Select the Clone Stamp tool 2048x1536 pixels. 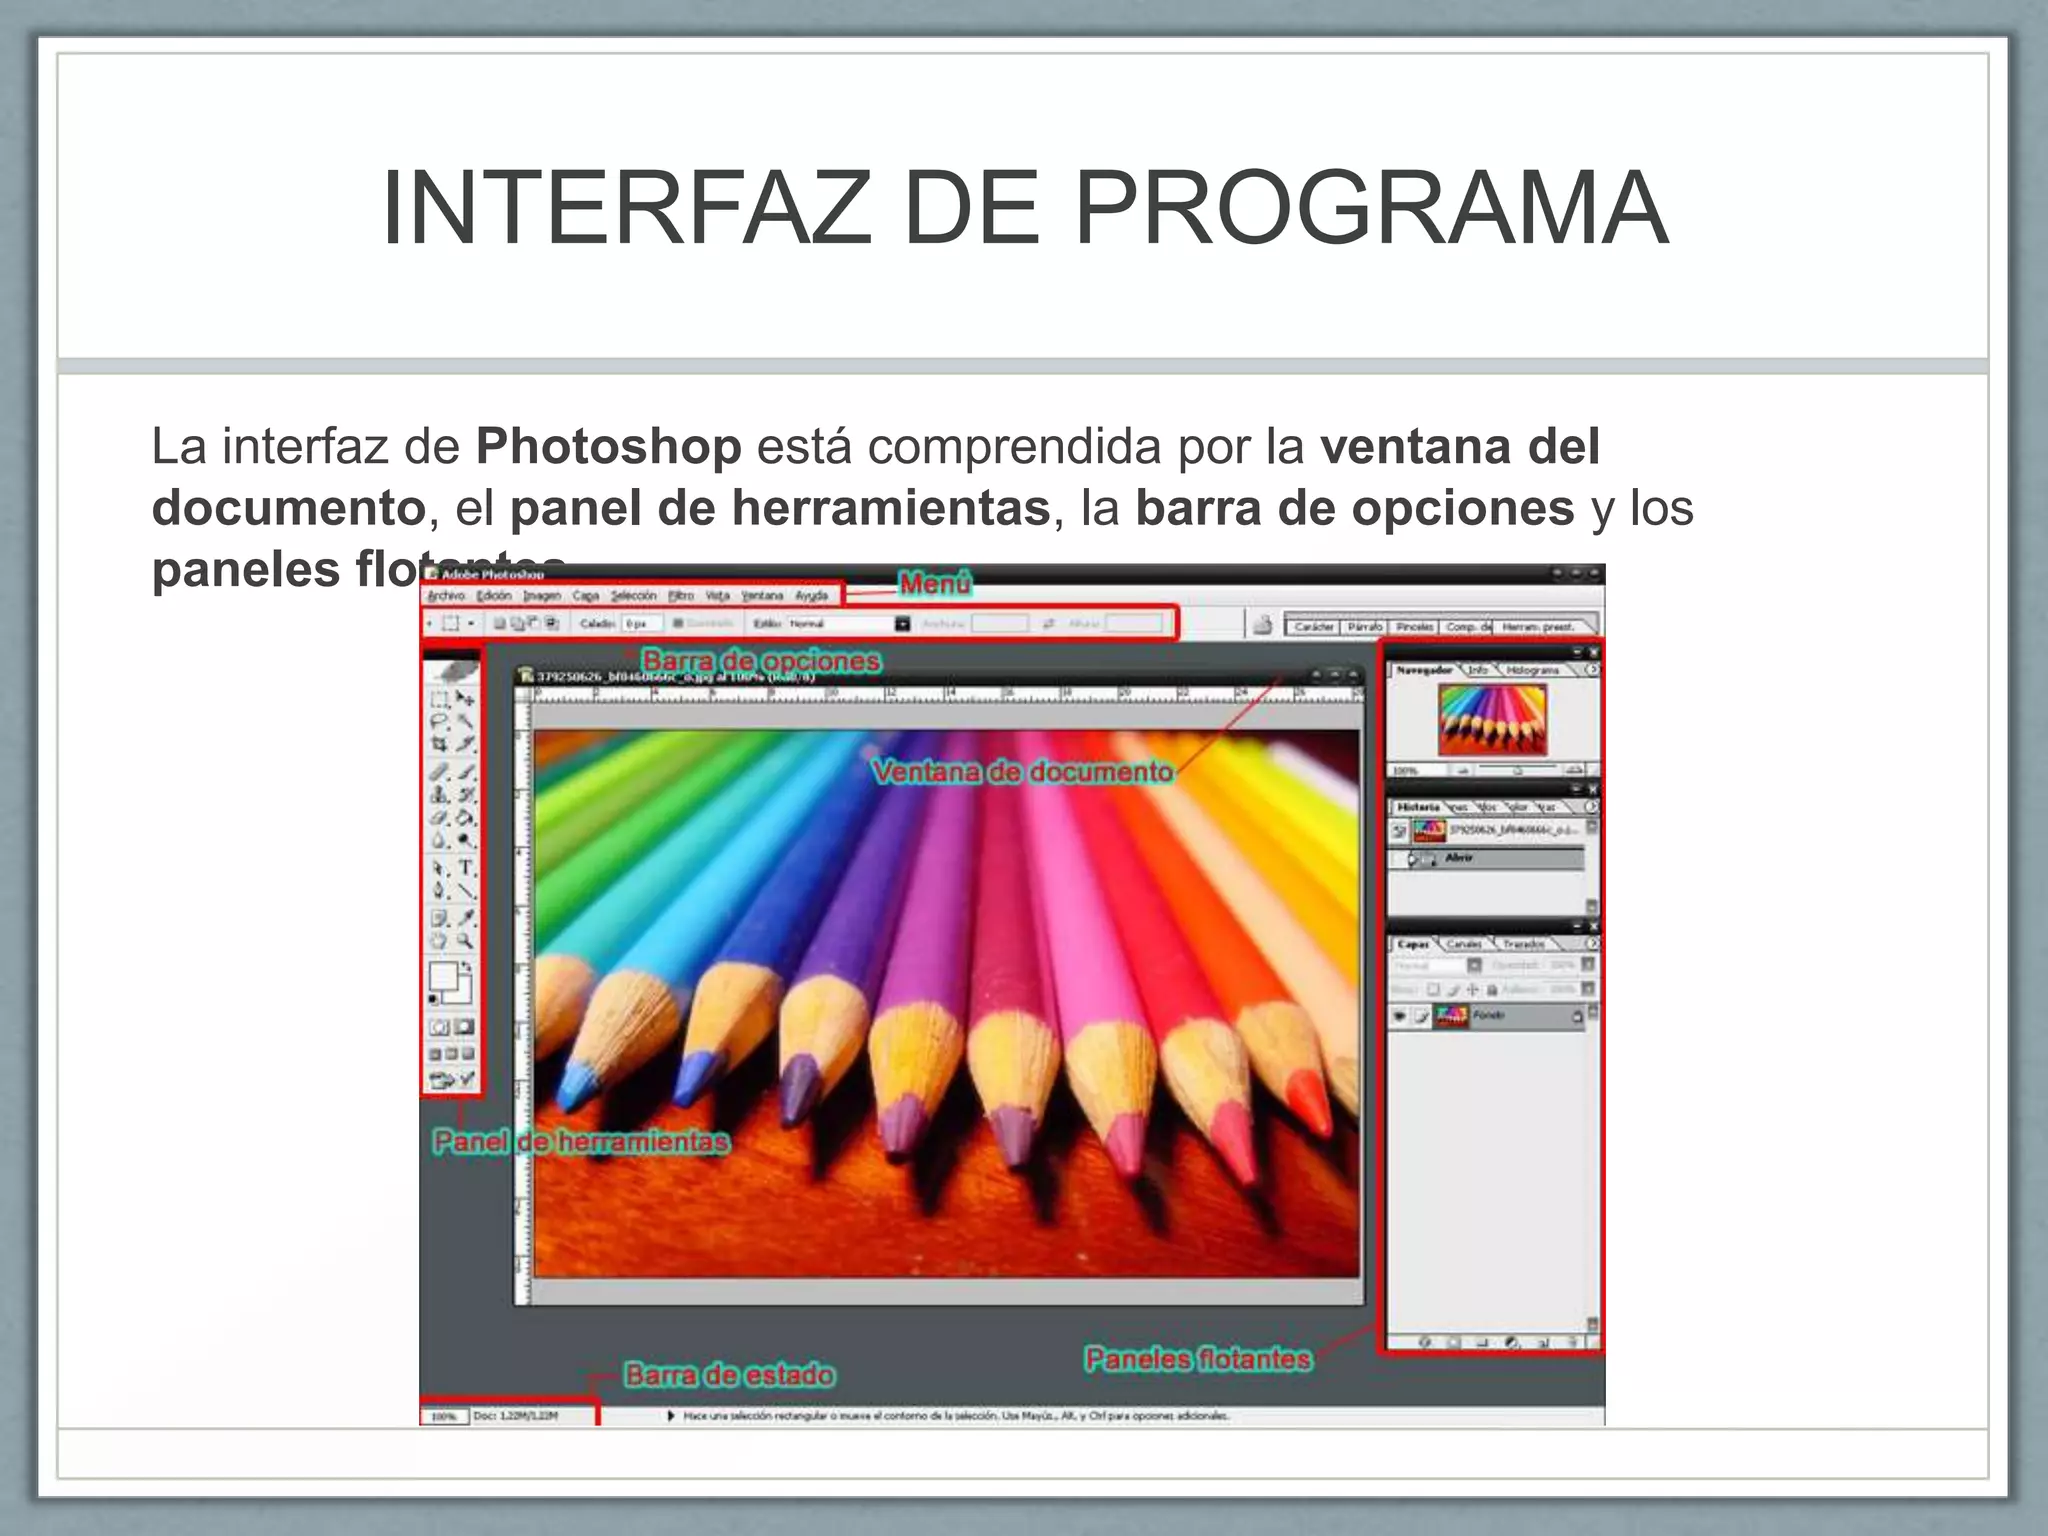coord(439,795)
